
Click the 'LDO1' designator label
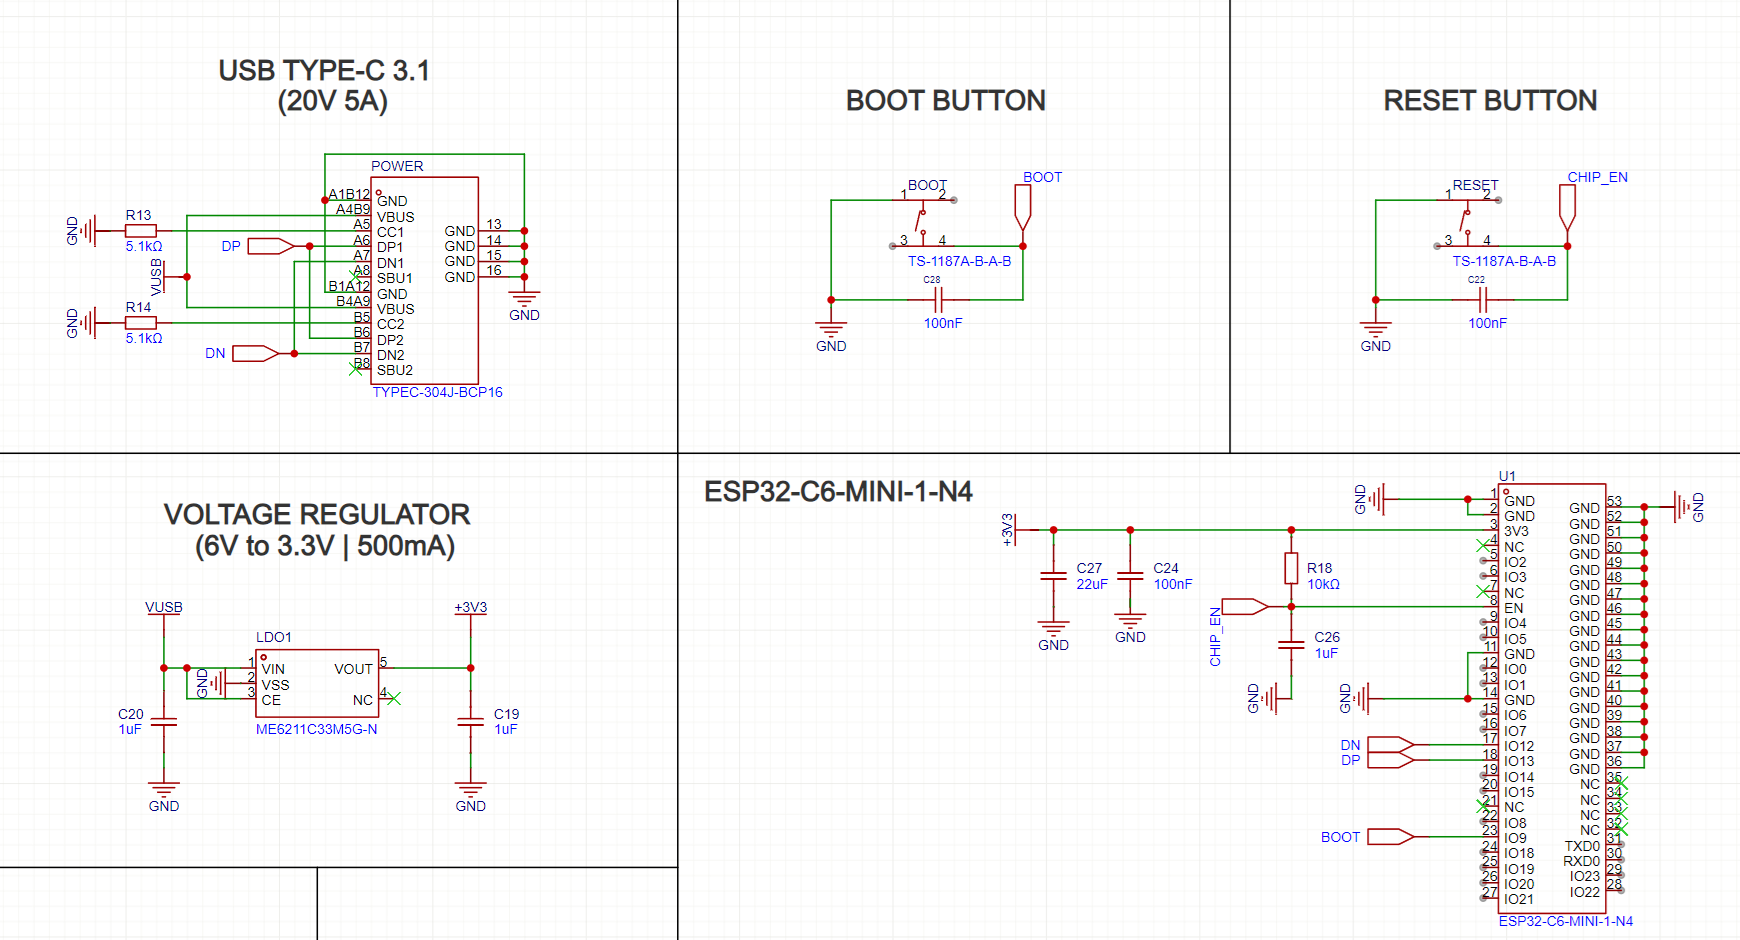tap(274, 637)
